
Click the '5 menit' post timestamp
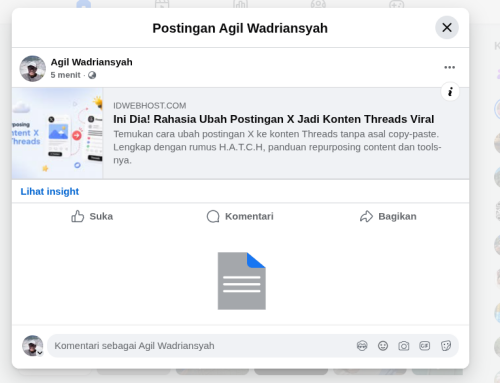(x=65, y=75)
